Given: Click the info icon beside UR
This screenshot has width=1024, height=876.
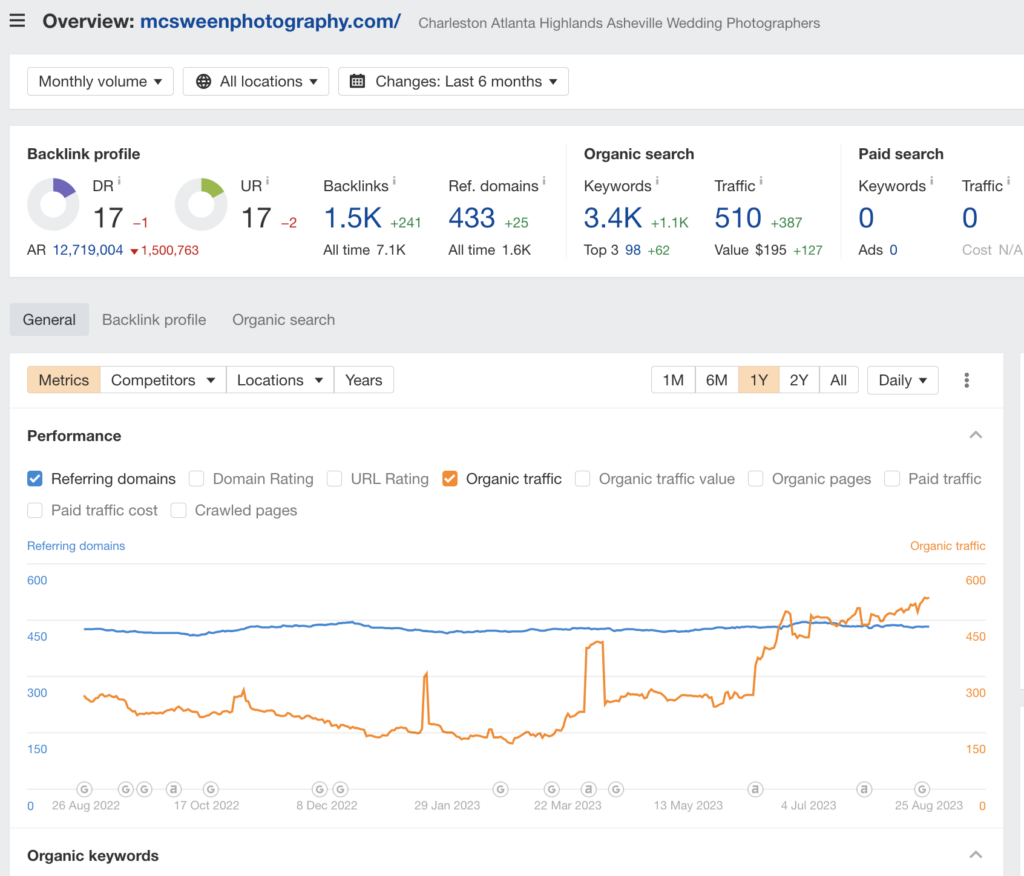Looking at the screenshot, I should tap(267, 181).
